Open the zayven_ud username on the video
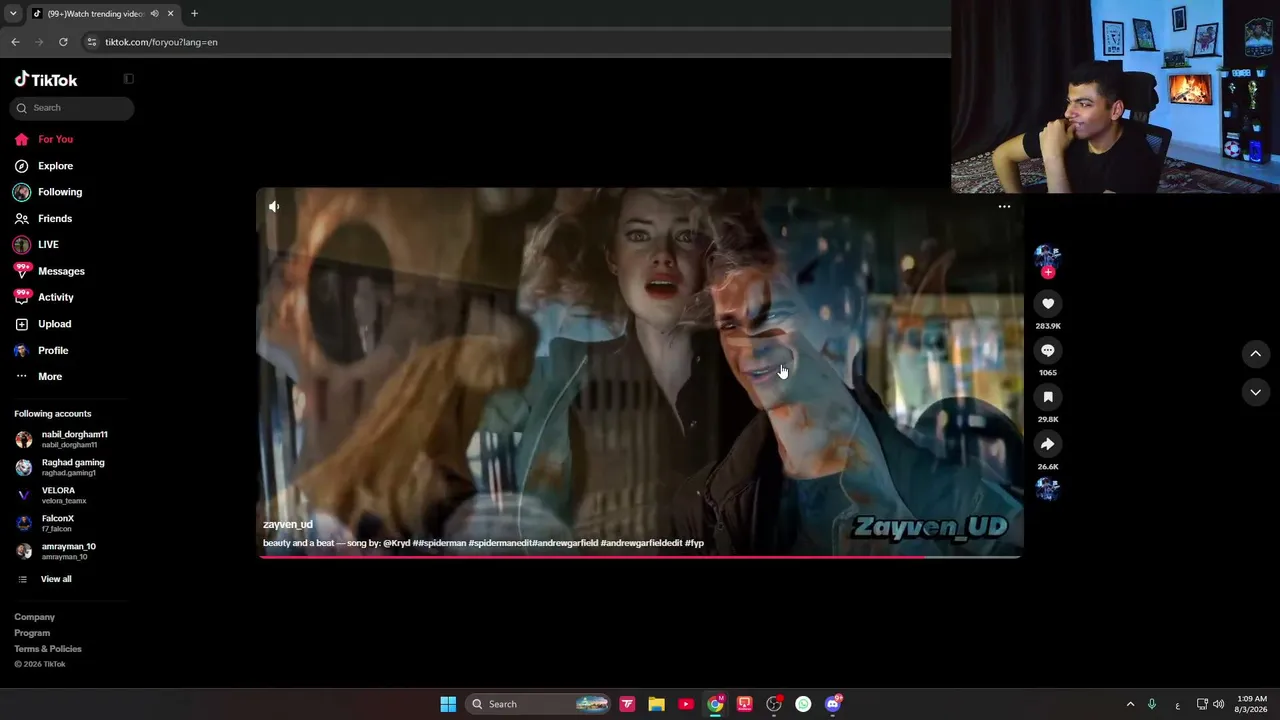1280x720 pixels. click(288, 524)
